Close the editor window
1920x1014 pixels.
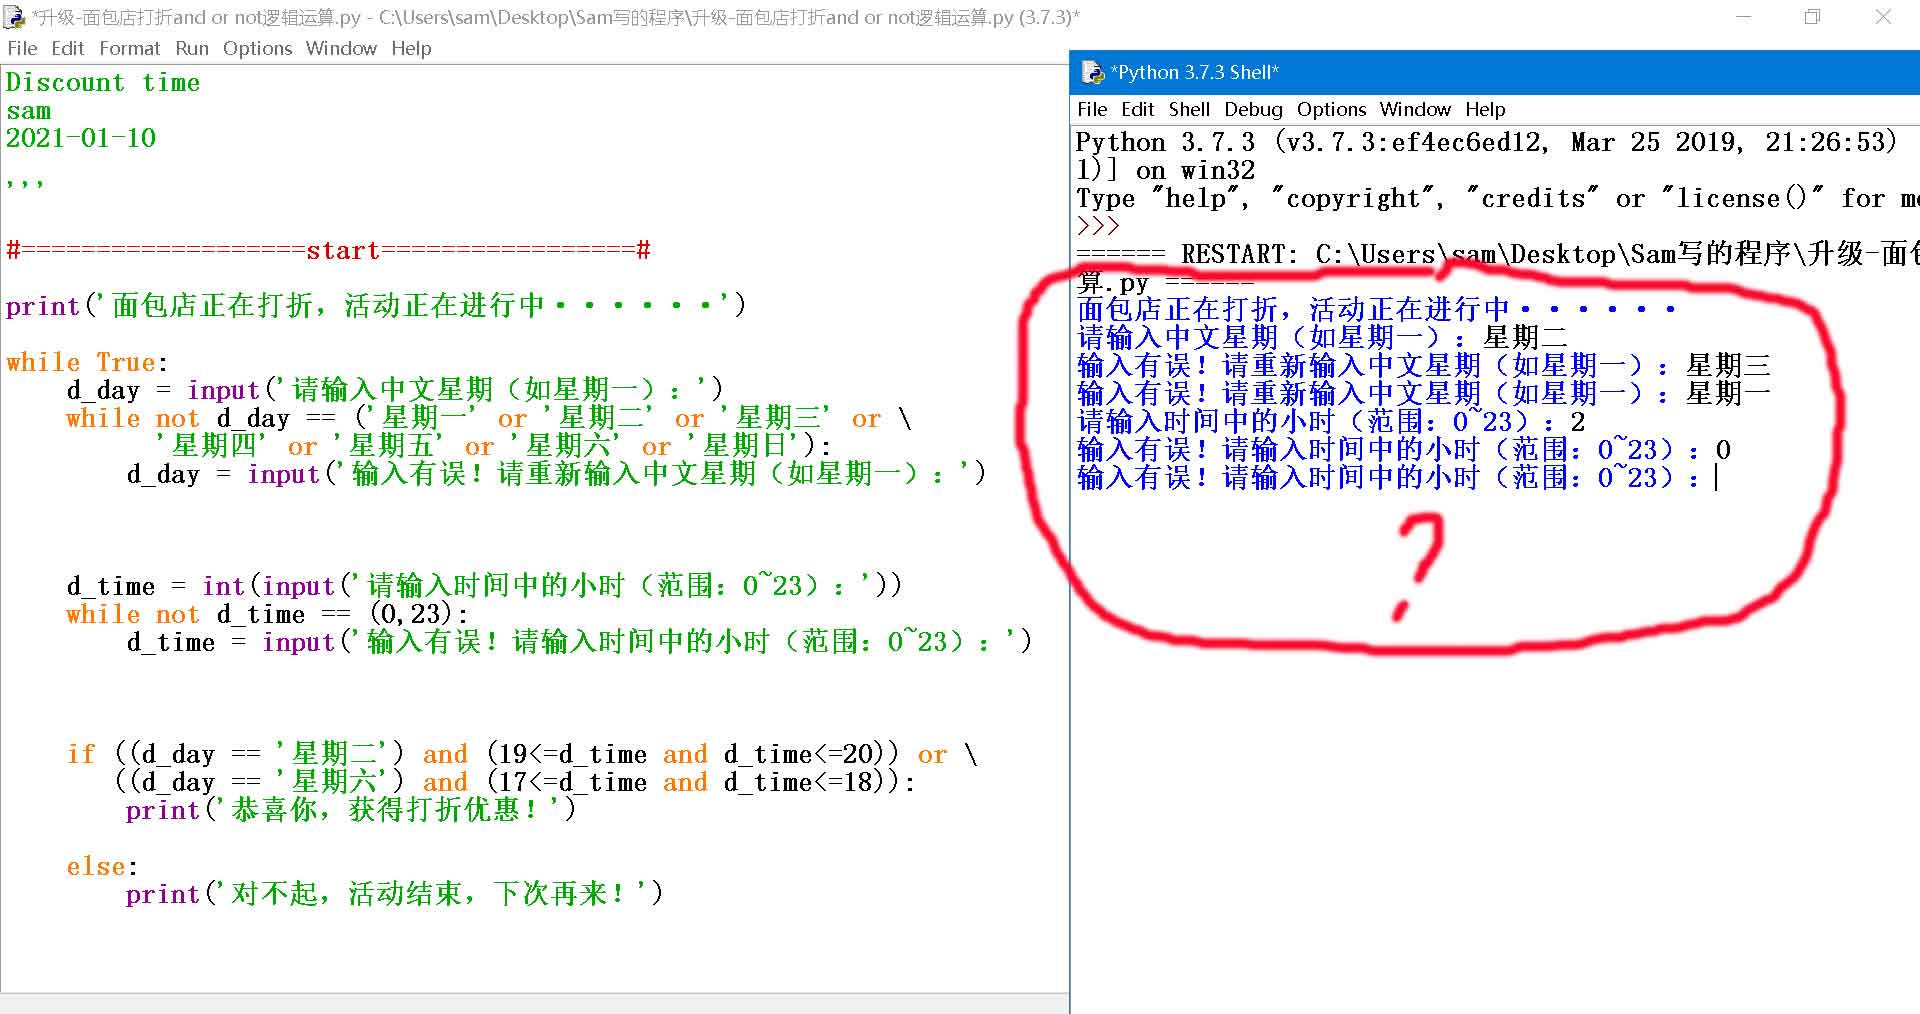point(1883,17)
